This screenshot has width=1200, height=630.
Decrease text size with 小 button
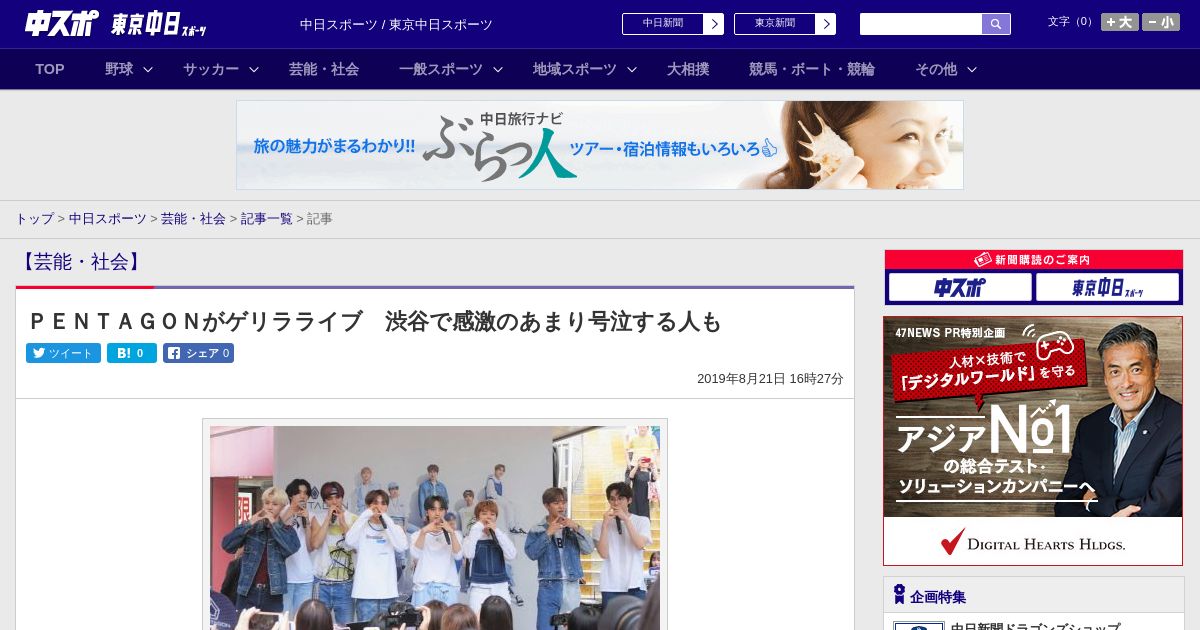tap(1161, 22)
